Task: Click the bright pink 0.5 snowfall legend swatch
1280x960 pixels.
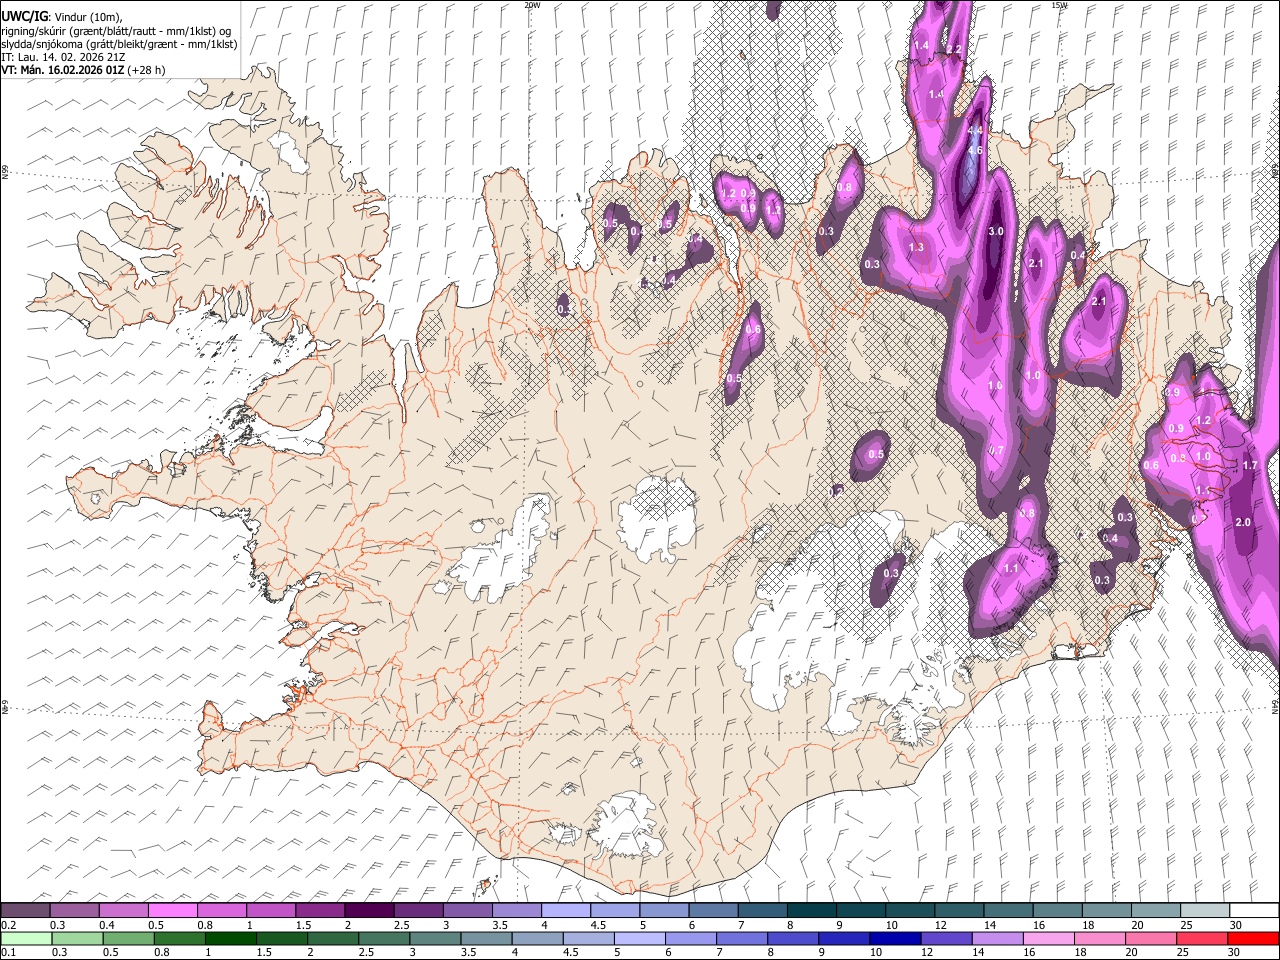Action: pyautogui.click(x=172, y=910)
